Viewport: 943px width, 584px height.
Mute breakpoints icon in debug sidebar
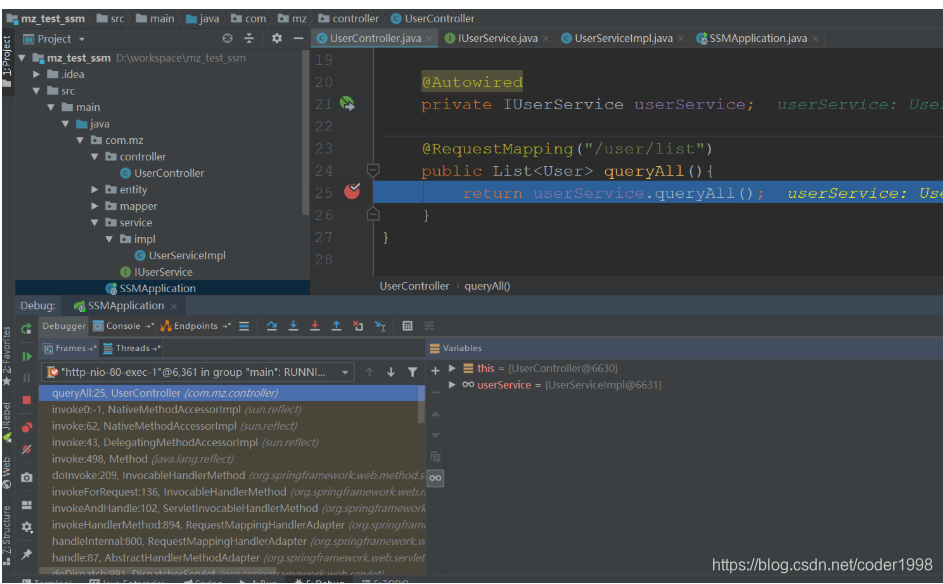tap(26, 449)
